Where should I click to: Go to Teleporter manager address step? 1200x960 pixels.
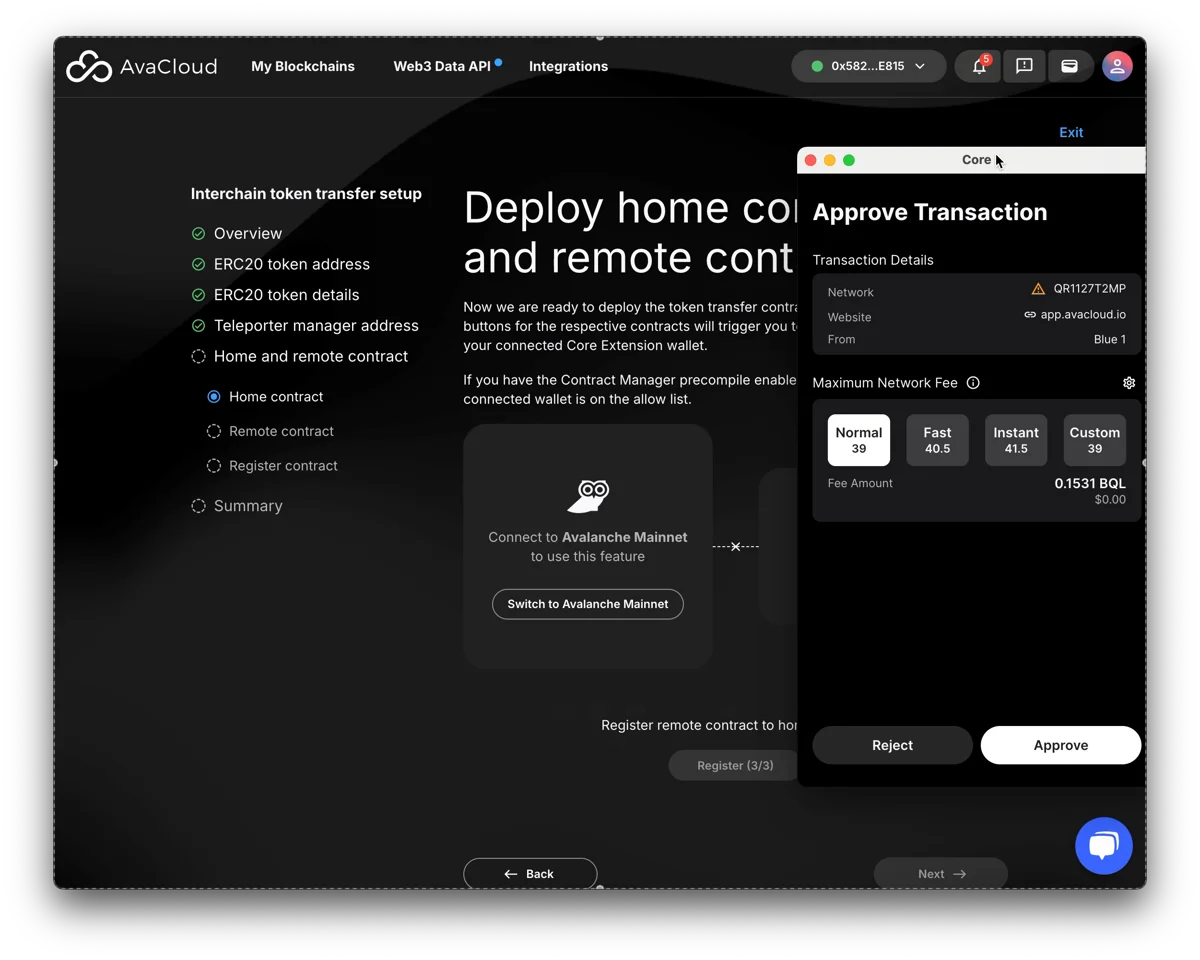(x=316, y=326)
